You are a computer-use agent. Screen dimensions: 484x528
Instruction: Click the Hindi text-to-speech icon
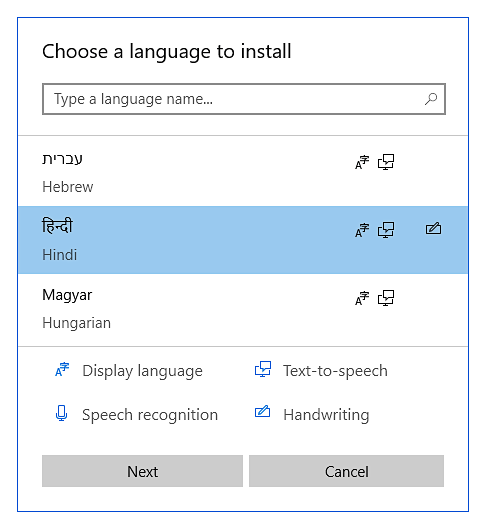pos(386,230)
